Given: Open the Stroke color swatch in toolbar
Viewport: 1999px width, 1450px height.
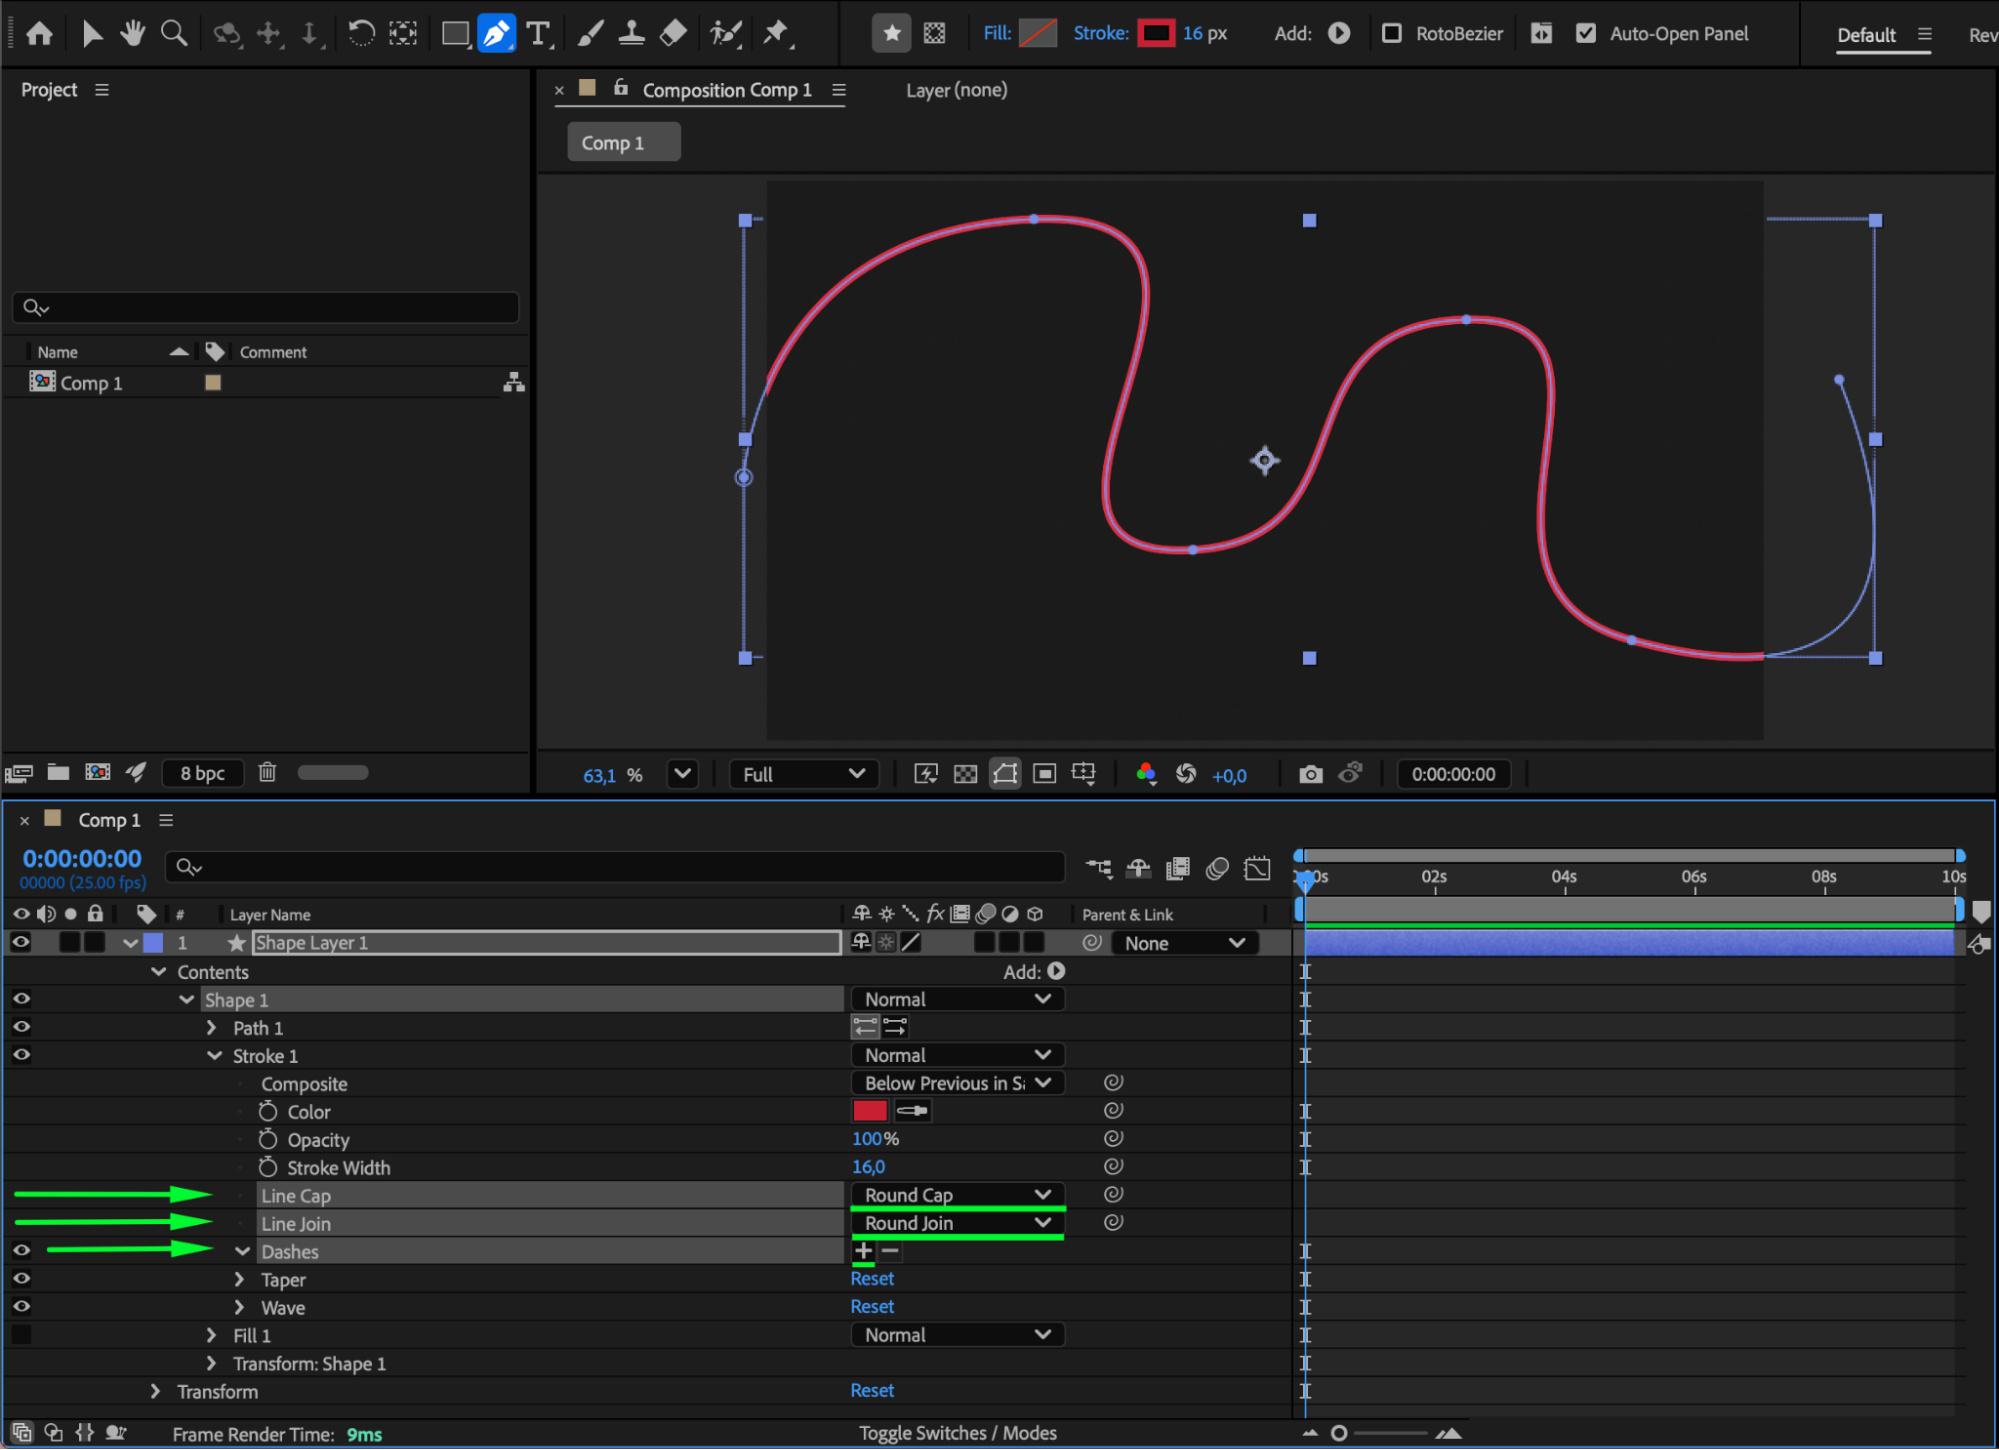Looking at the screenshot, I should pos(1156,34).
